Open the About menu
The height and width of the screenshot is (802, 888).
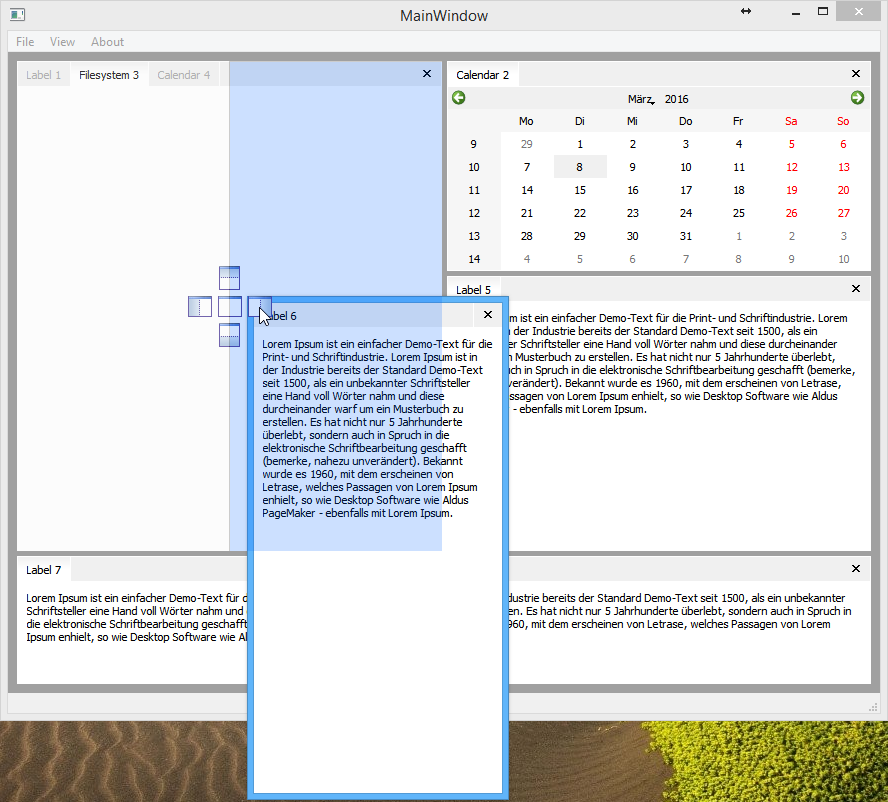click(x=108, y=42)
